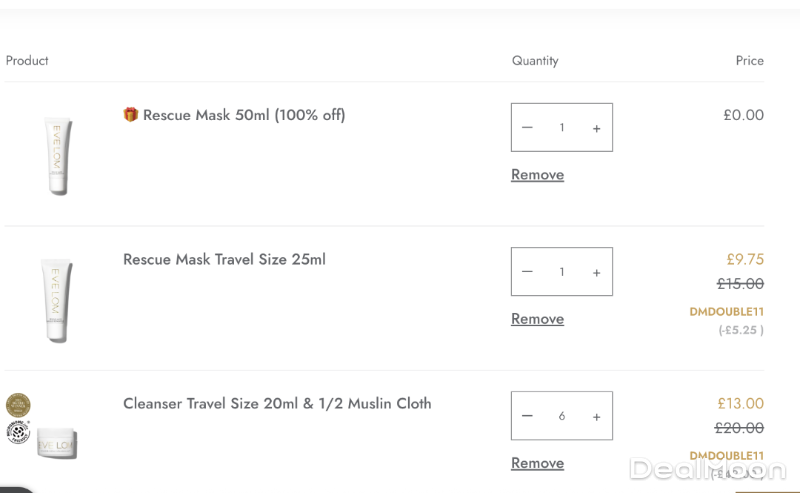Remove Rescue Mask 50ml from cart
Screen dimensions: 800x493
[x=537, y=175]
